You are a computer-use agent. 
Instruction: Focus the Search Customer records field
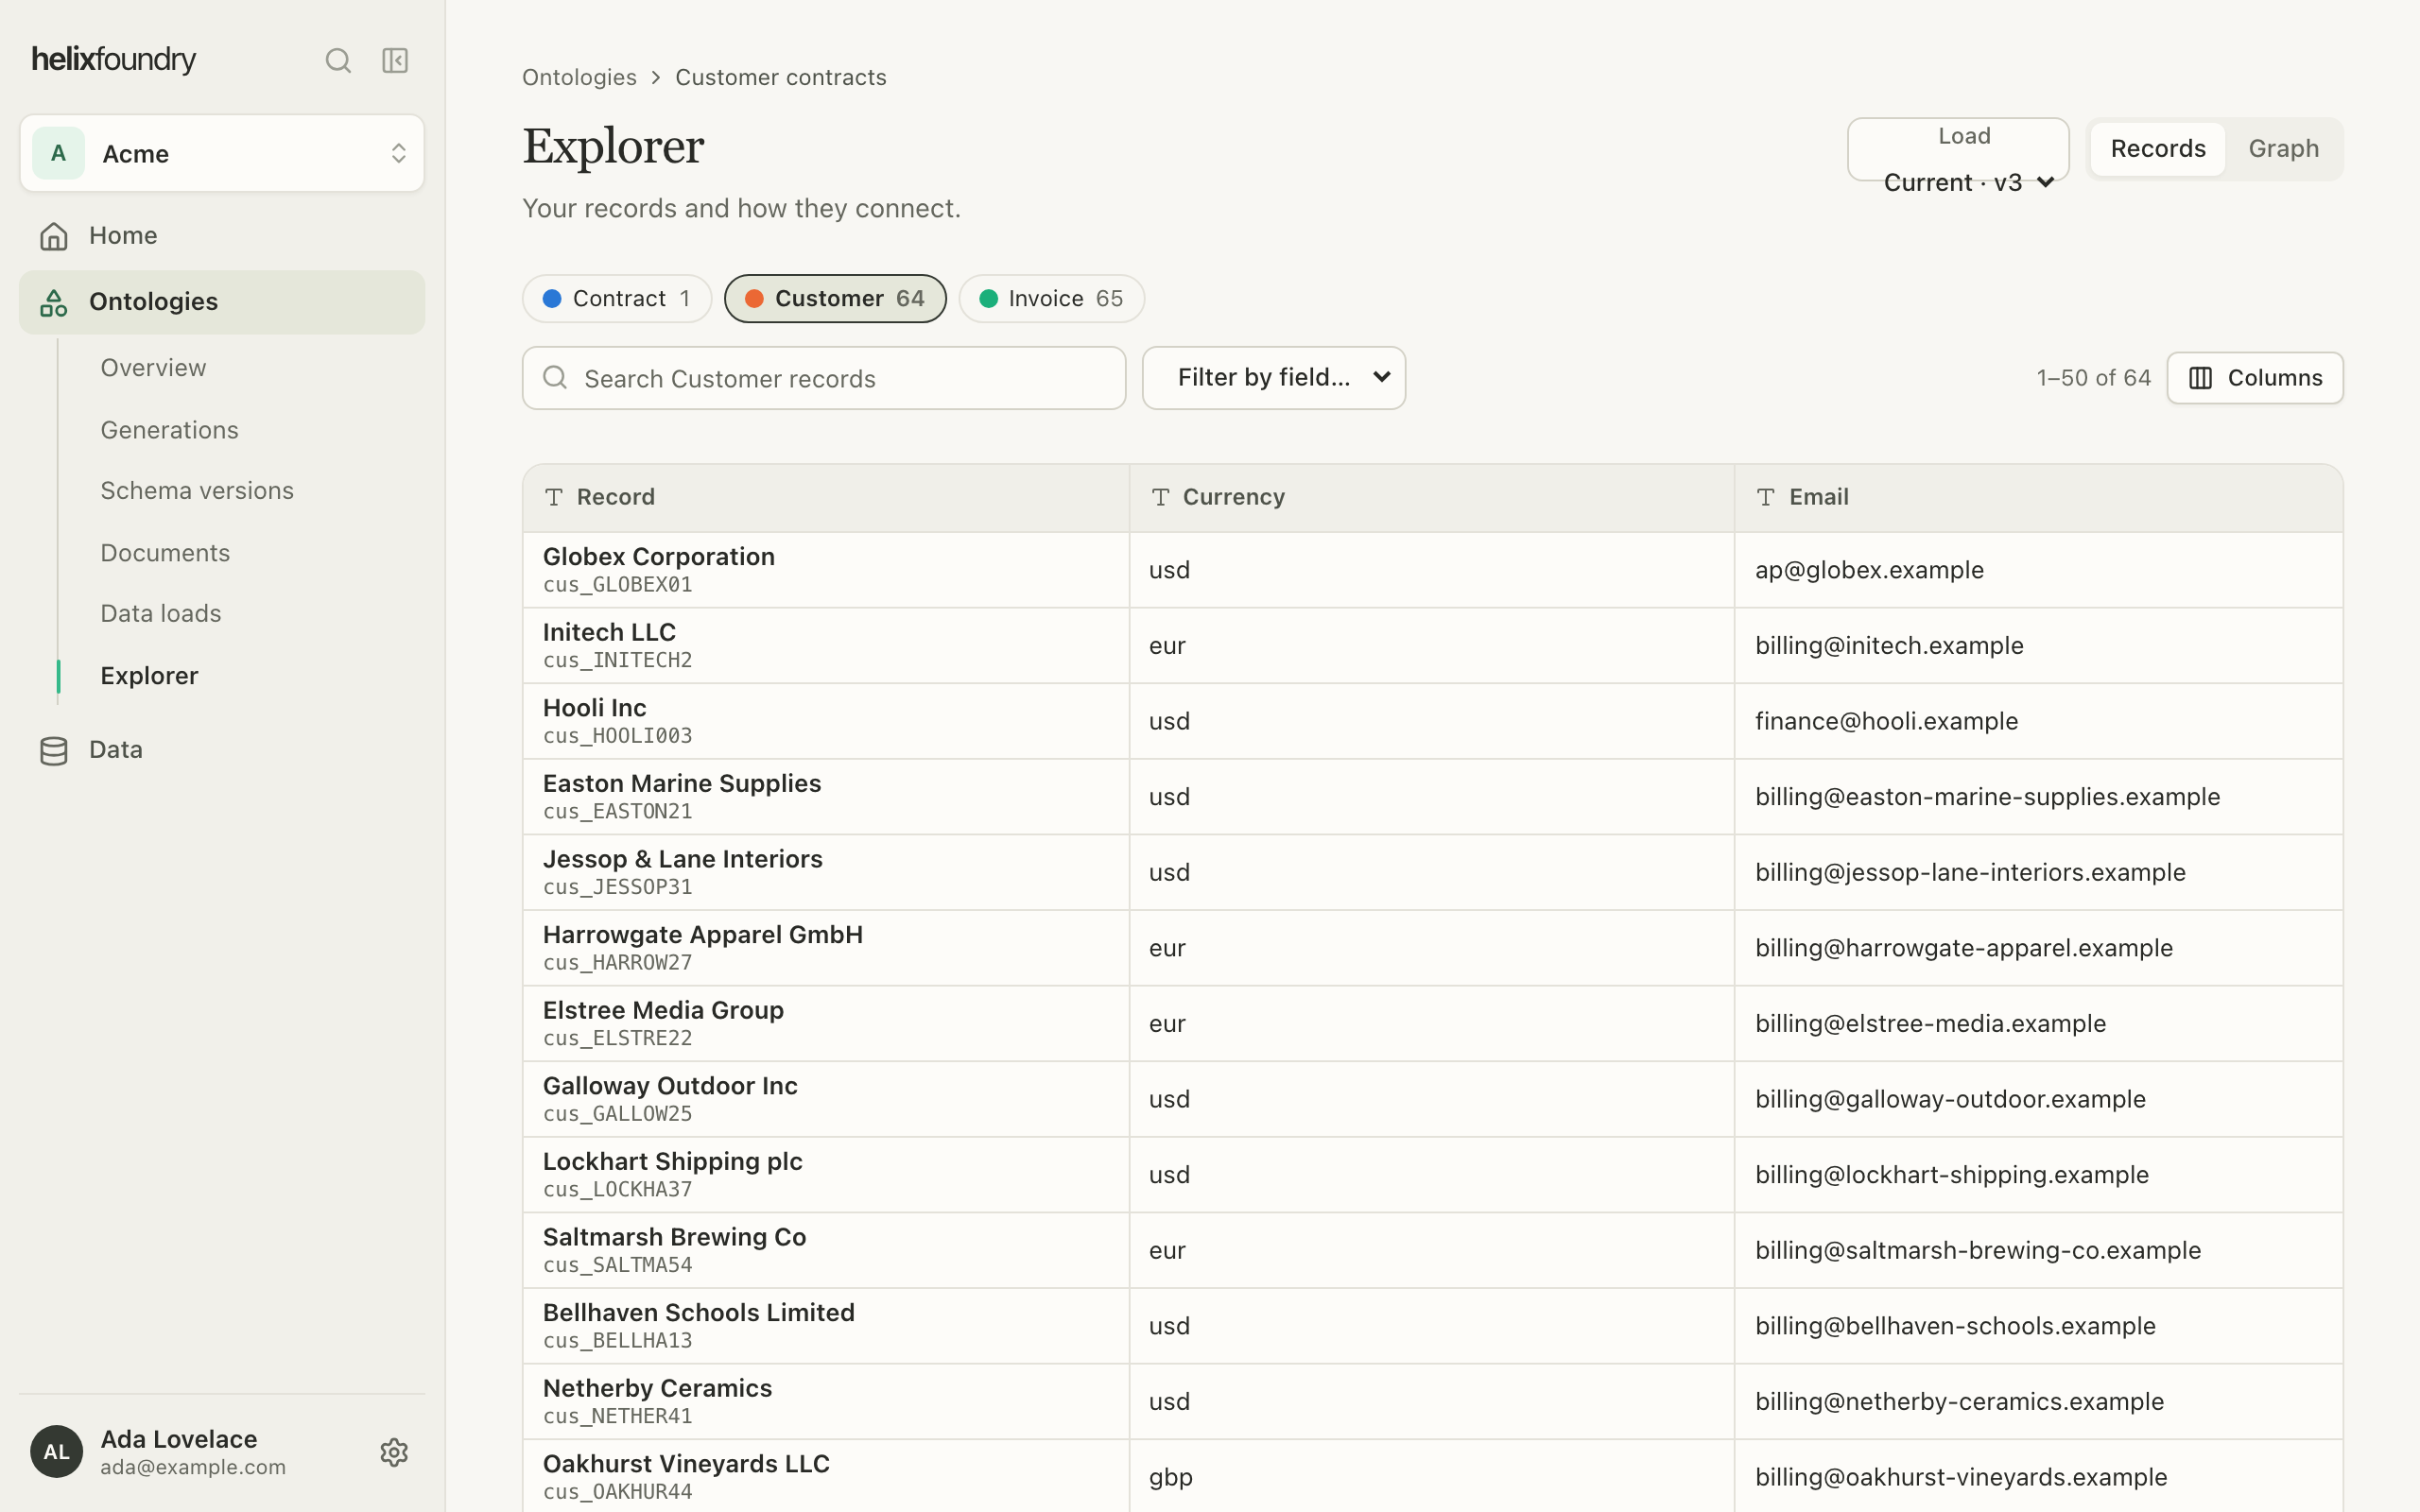pos(824,378)
